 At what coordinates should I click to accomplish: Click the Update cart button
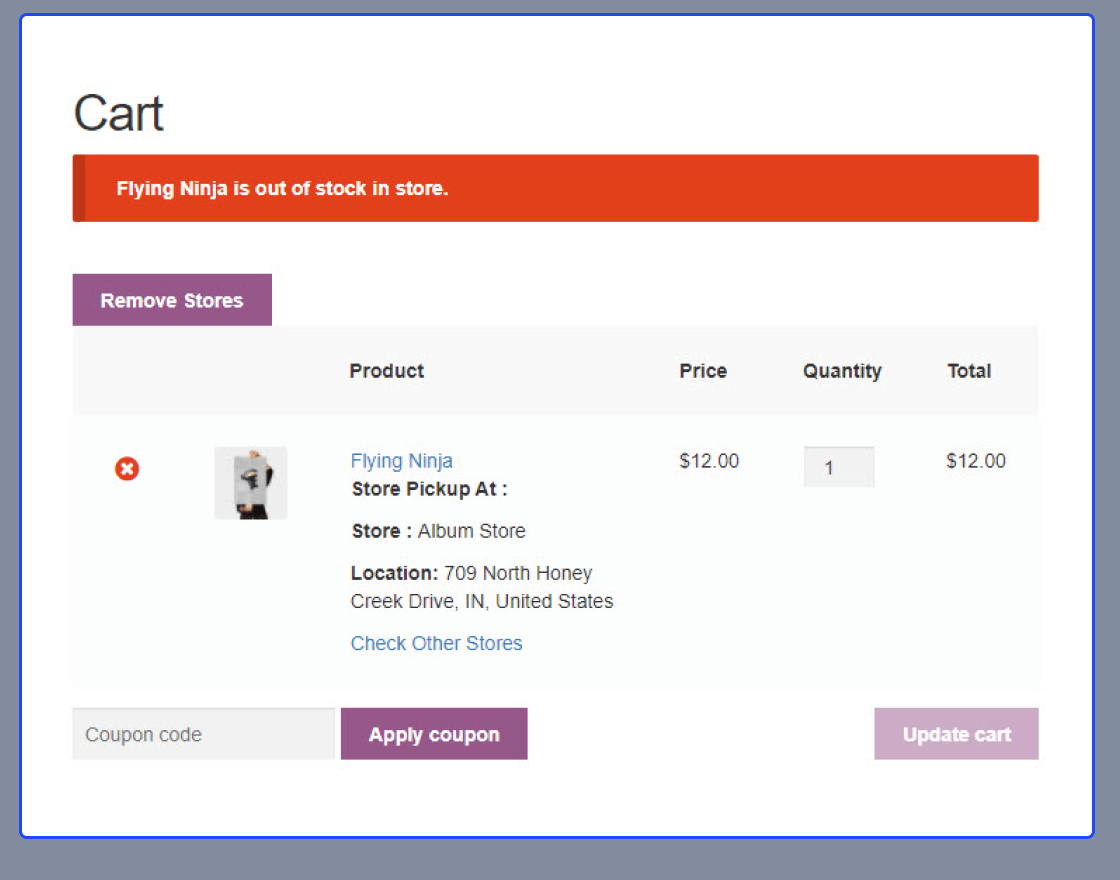956,733
